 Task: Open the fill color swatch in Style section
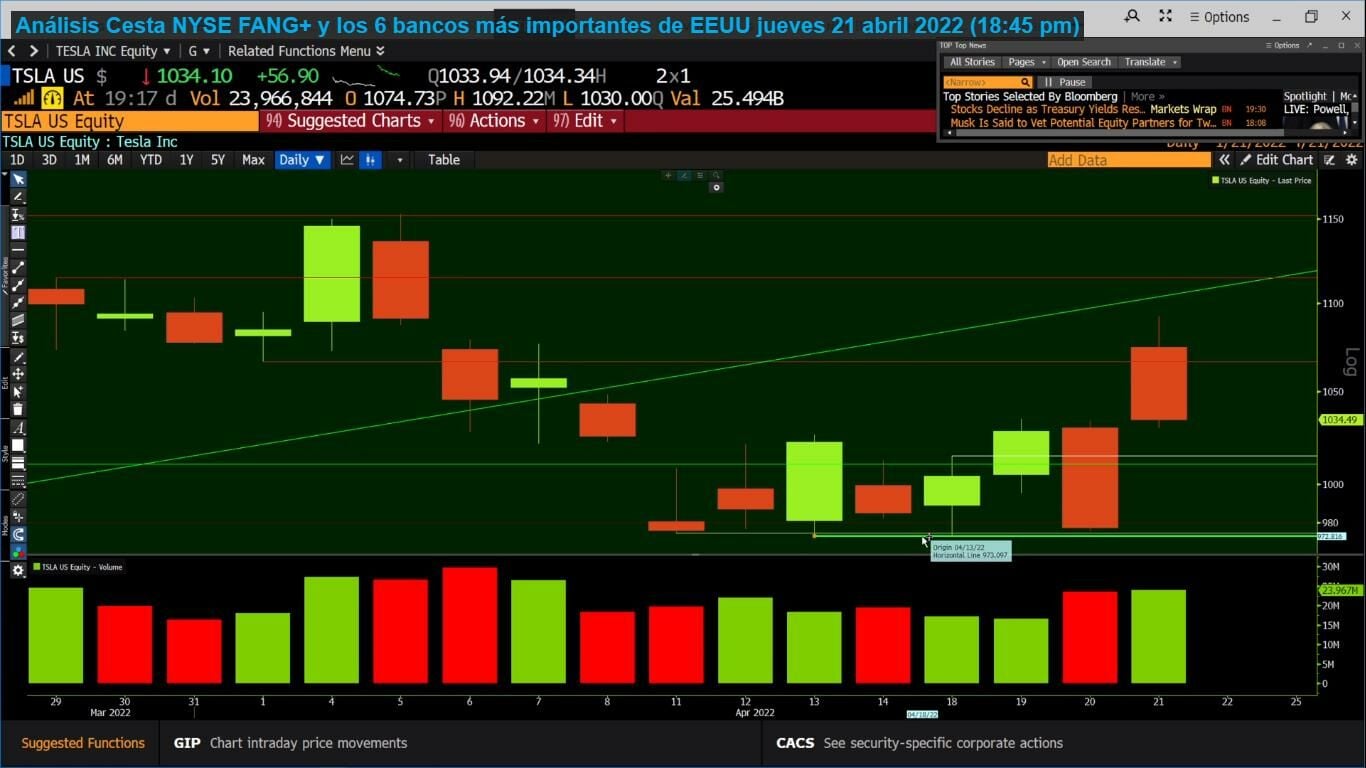(18, 446)
